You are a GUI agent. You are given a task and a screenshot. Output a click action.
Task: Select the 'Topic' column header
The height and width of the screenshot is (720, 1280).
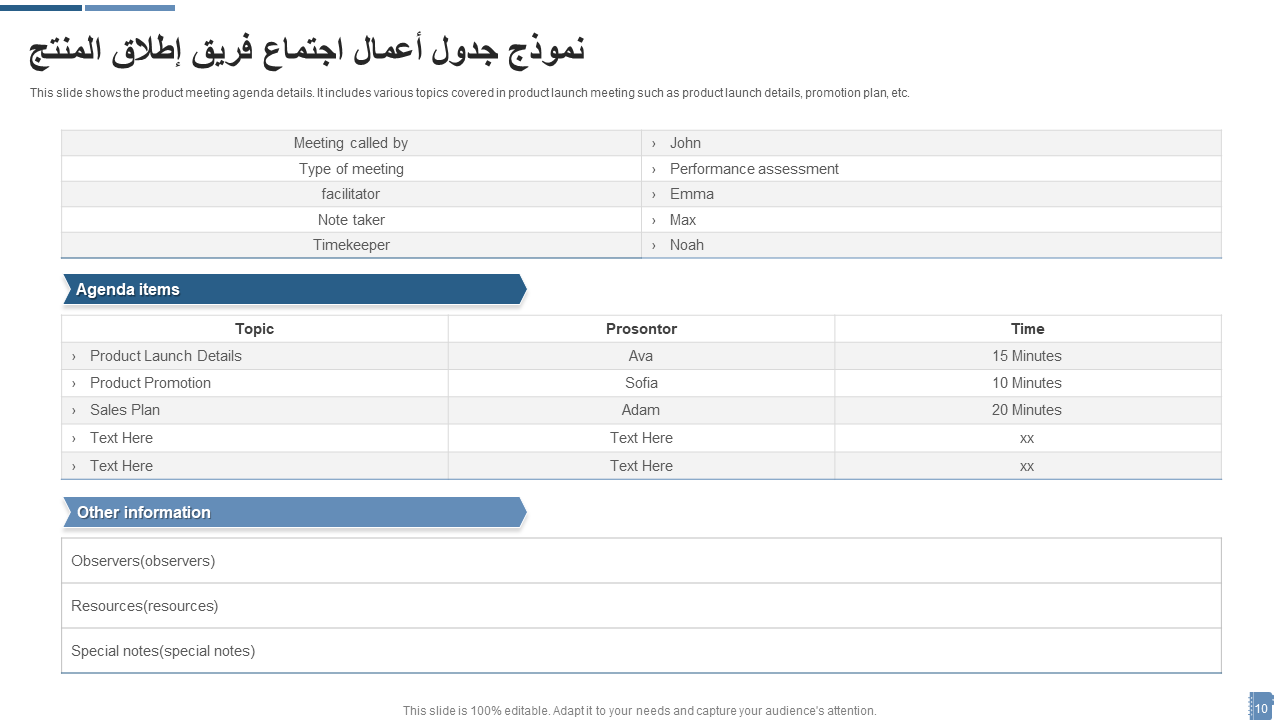tap(255, 329)
